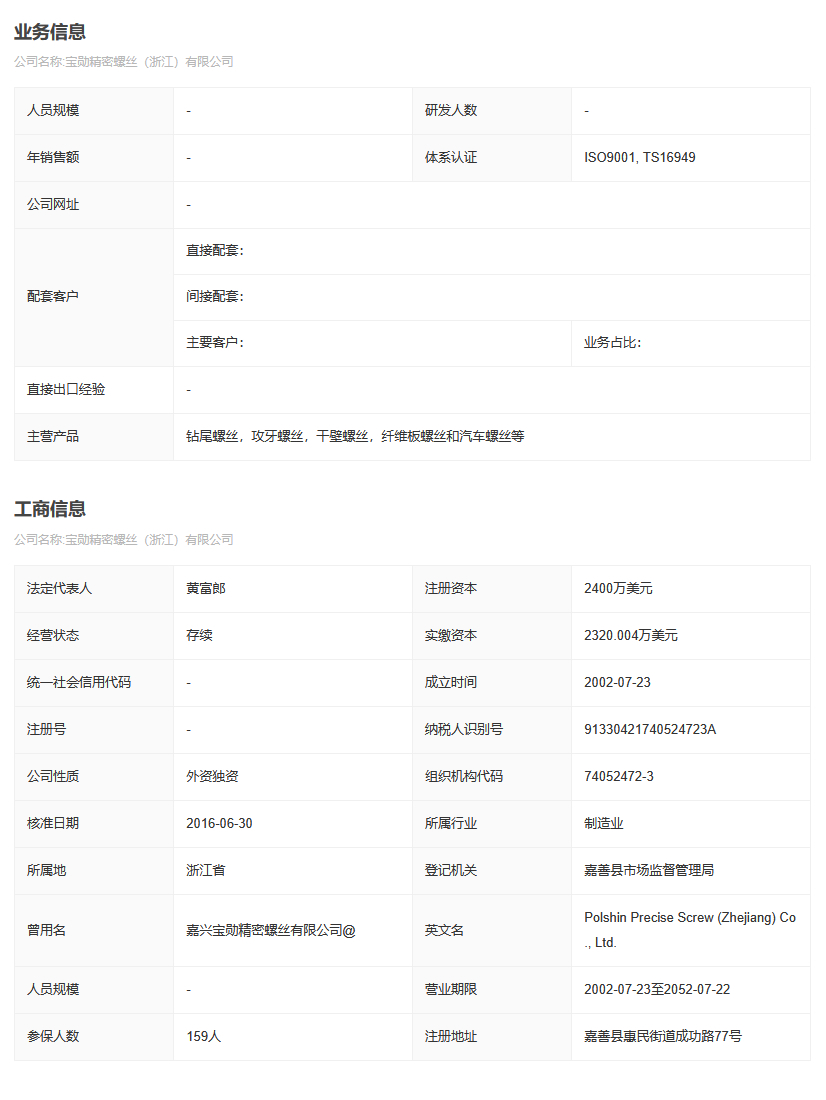The height and width of the screenshot is (1100, 826).
Task: Select the product list starting with 钻尾螺丝
Action: (x=355, y=436)
